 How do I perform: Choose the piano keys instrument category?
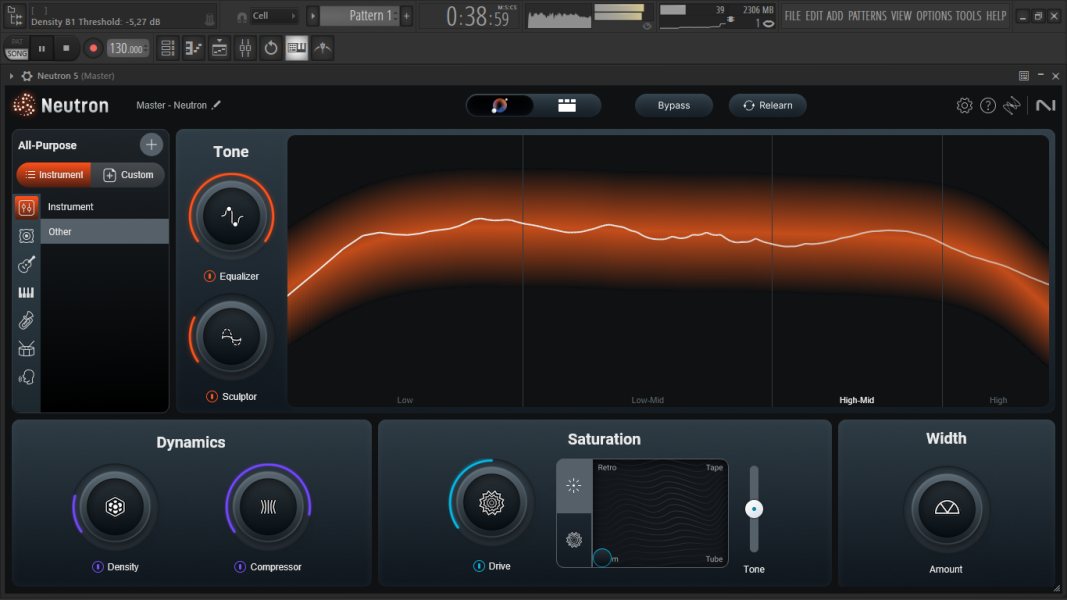27,293
